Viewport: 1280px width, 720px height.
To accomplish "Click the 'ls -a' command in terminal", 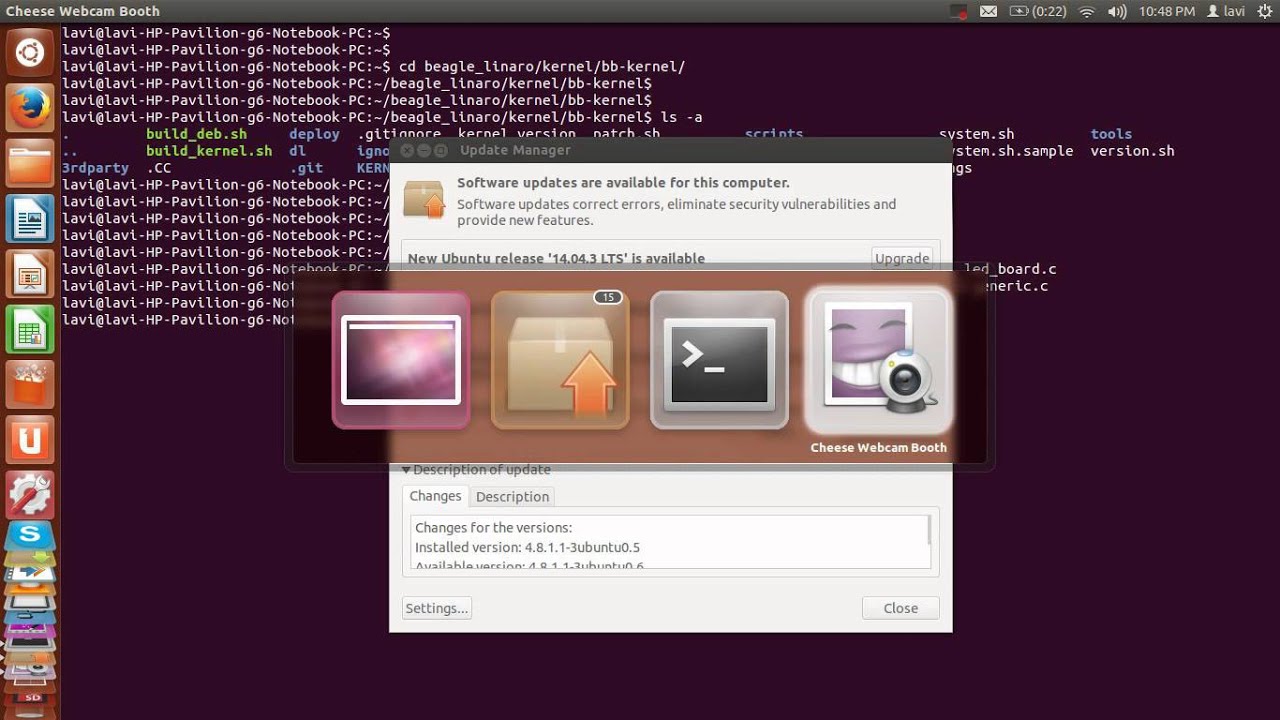I will pyautogui.click(x=681, y=117).
